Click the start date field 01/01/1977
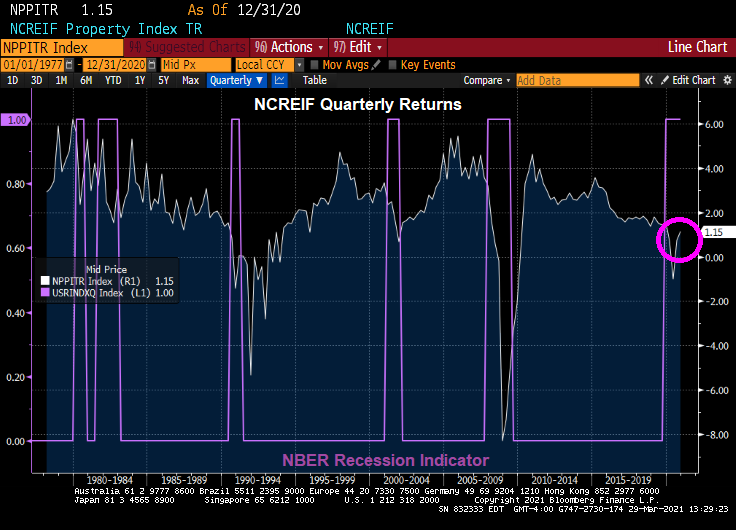 (33, 65)
